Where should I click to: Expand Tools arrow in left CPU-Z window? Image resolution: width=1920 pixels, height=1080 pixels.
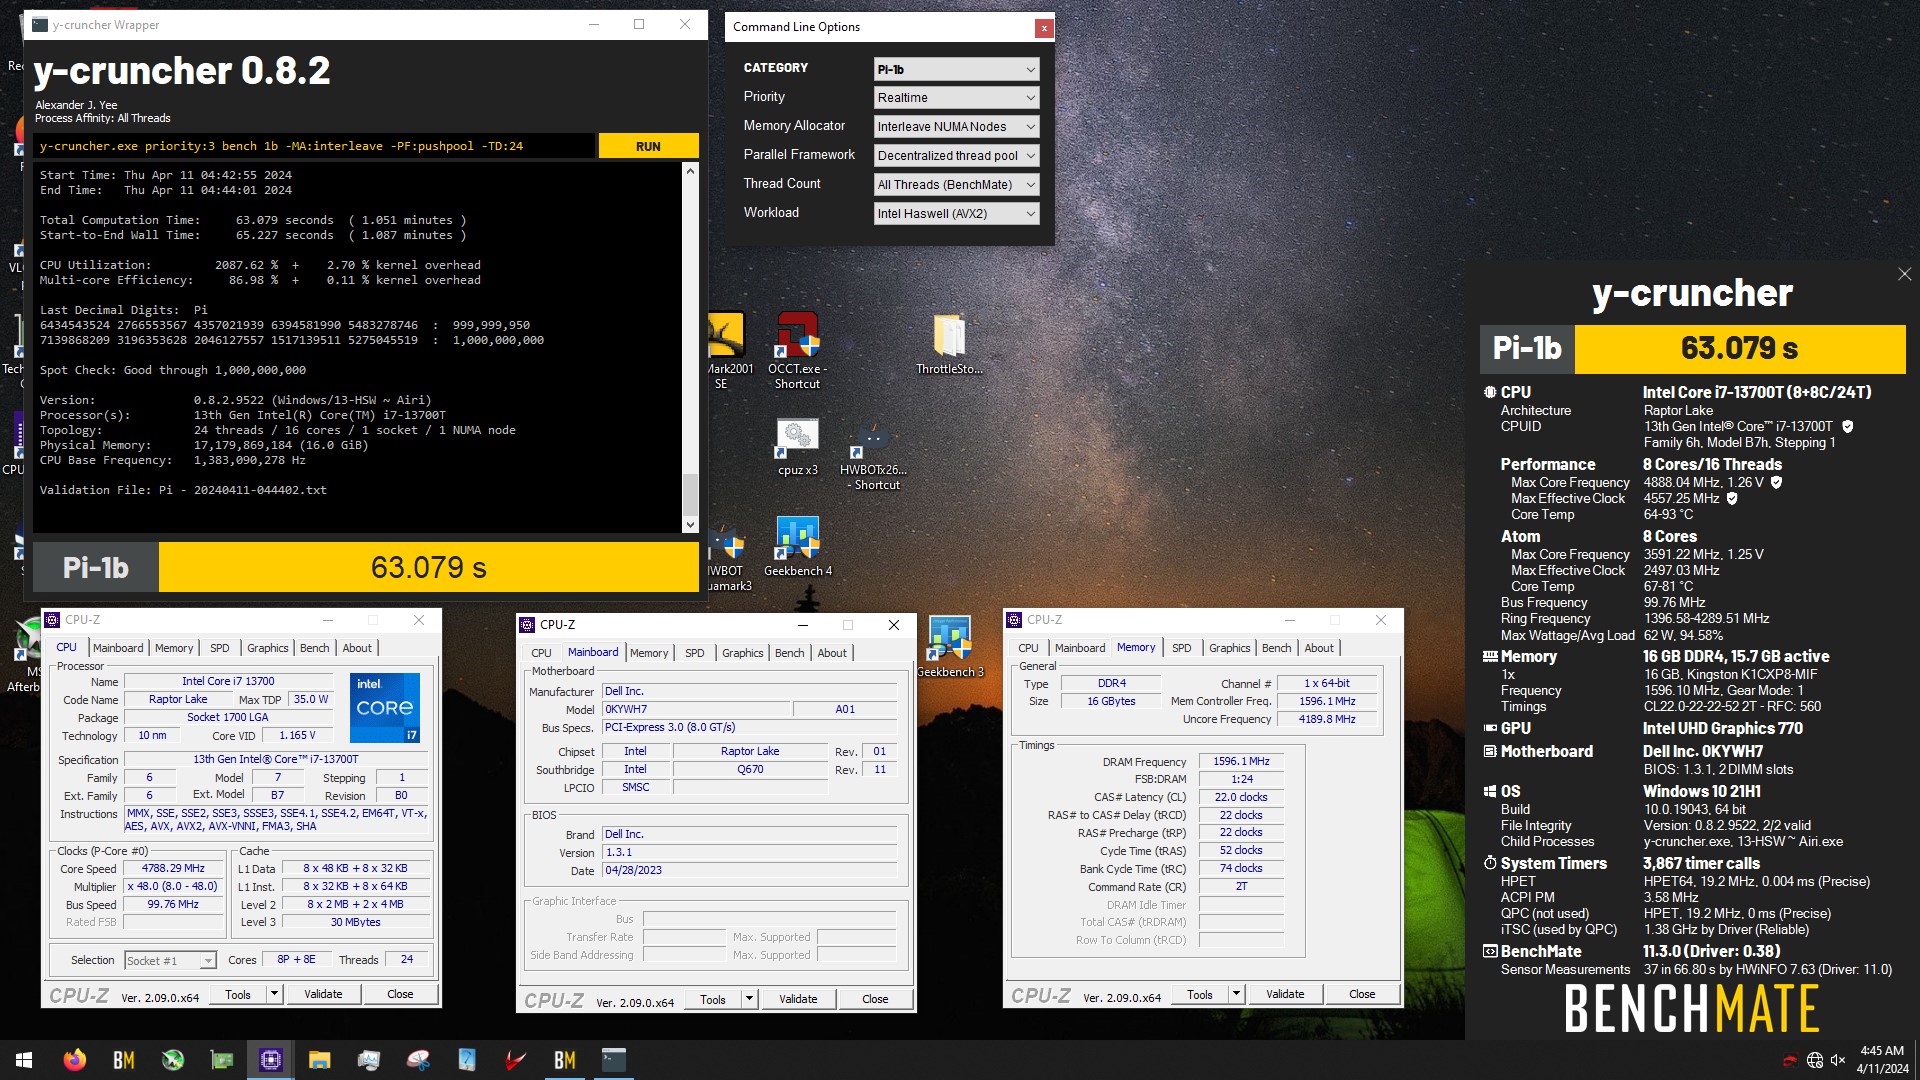pos(273,994)
